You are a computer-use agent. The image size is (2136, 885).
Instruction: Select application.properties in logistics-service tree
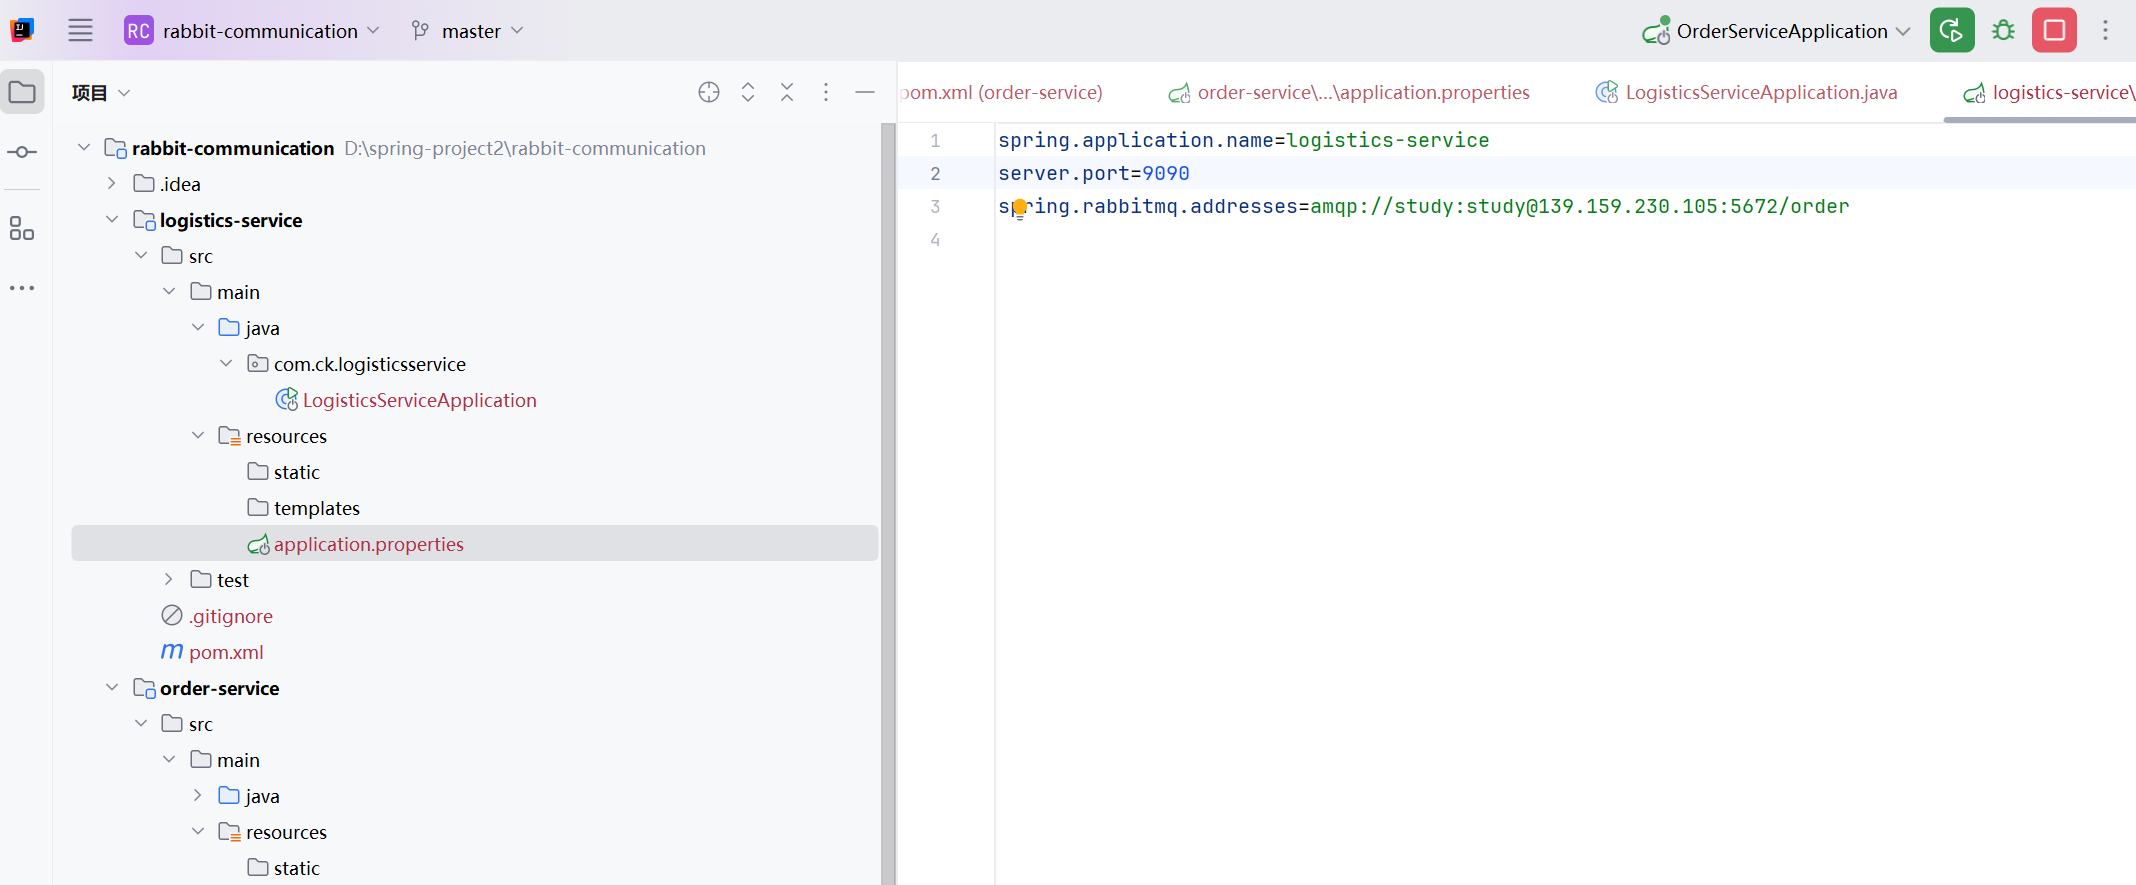(x=475, y=543)
